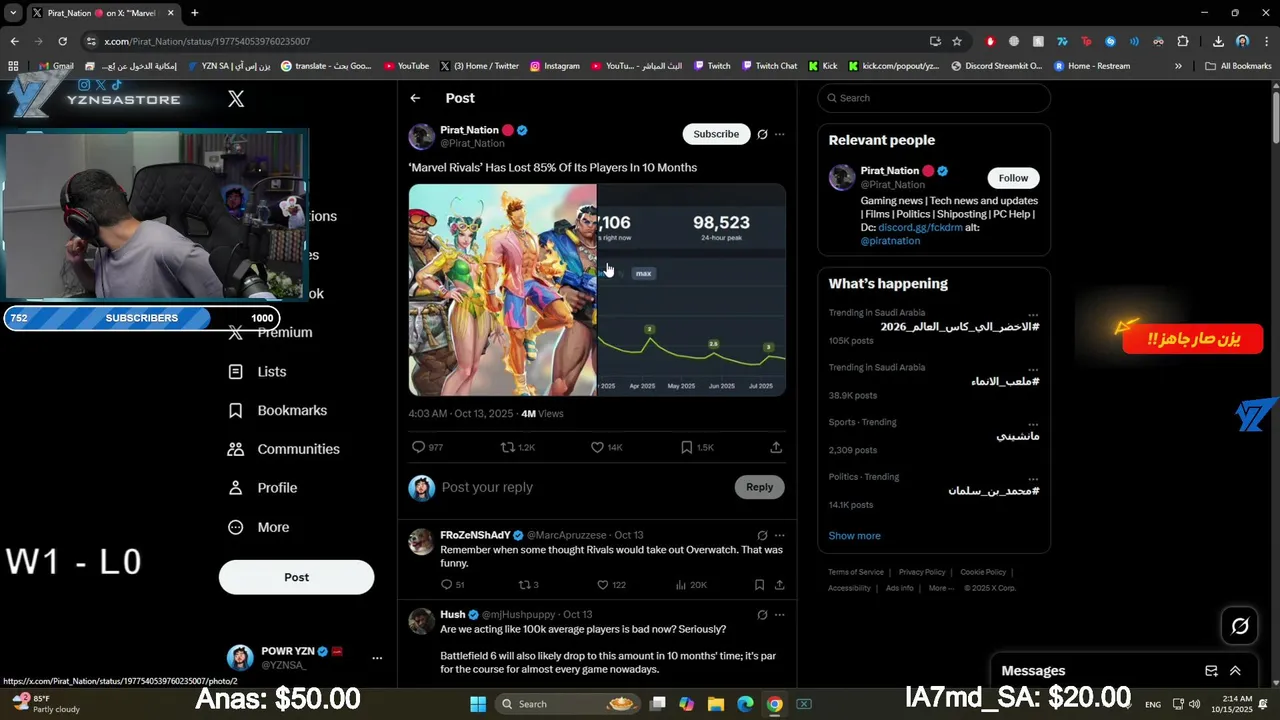
Task: Open Privacy Policy link
Action: (922, 572)
